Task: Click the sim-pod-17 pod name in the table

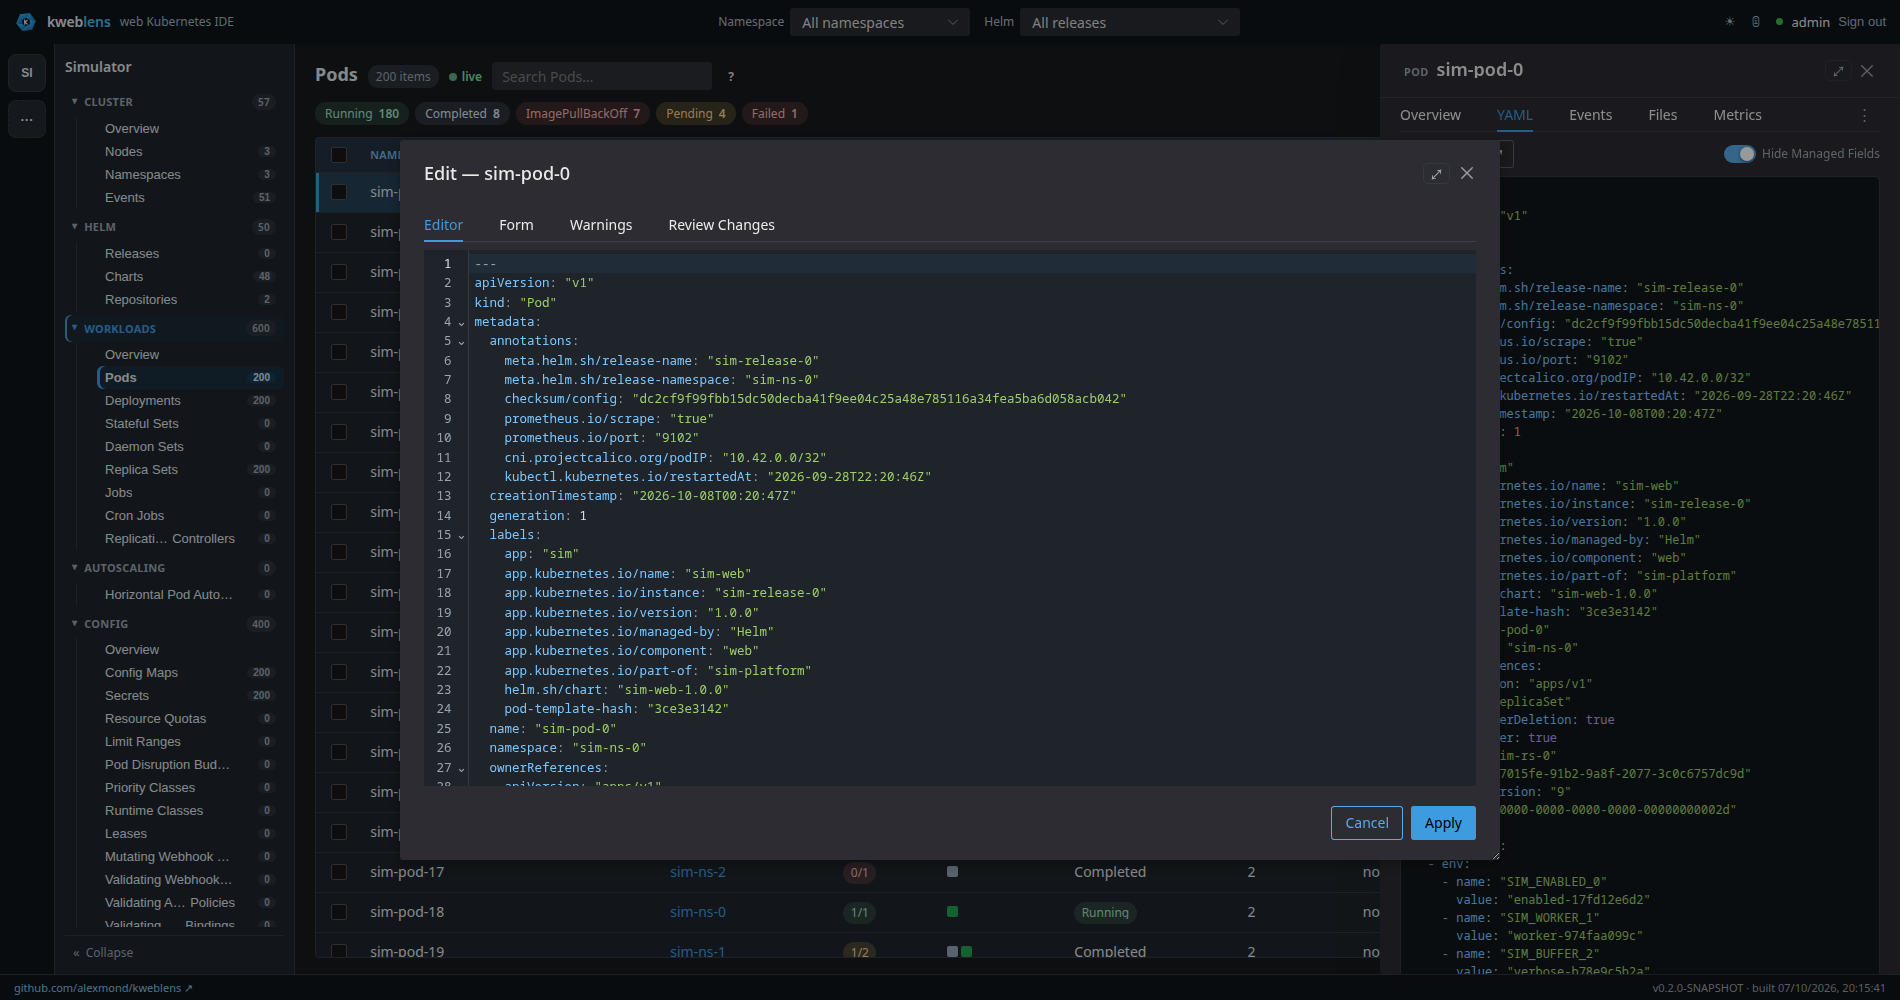Action: point(407,872)
